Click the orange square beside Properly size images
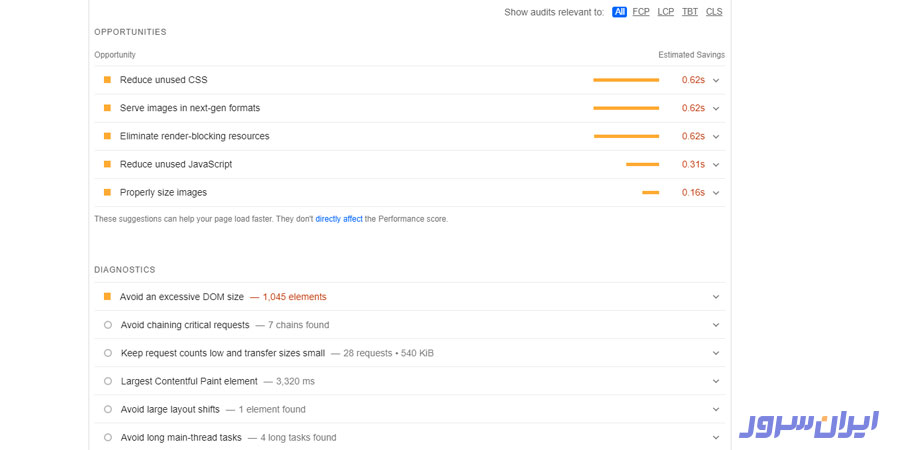The image size is (900, 450). coord(107,192)
